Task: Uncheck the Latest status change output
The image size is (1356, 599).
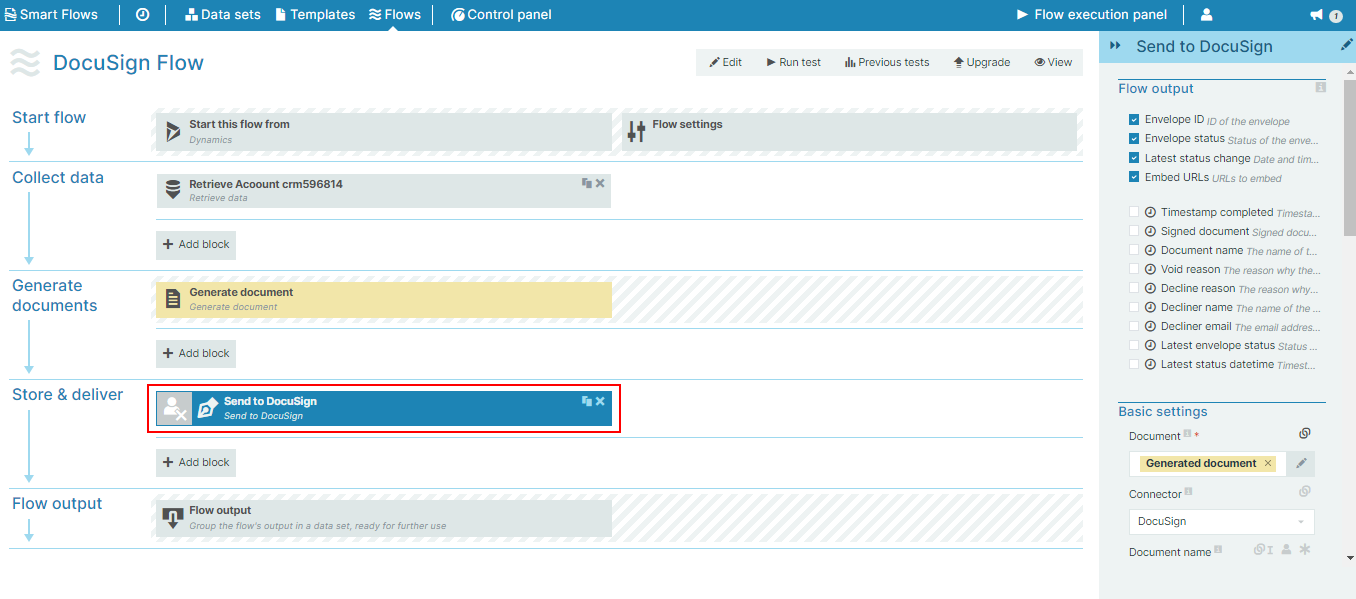Action: pos(1134,158)
